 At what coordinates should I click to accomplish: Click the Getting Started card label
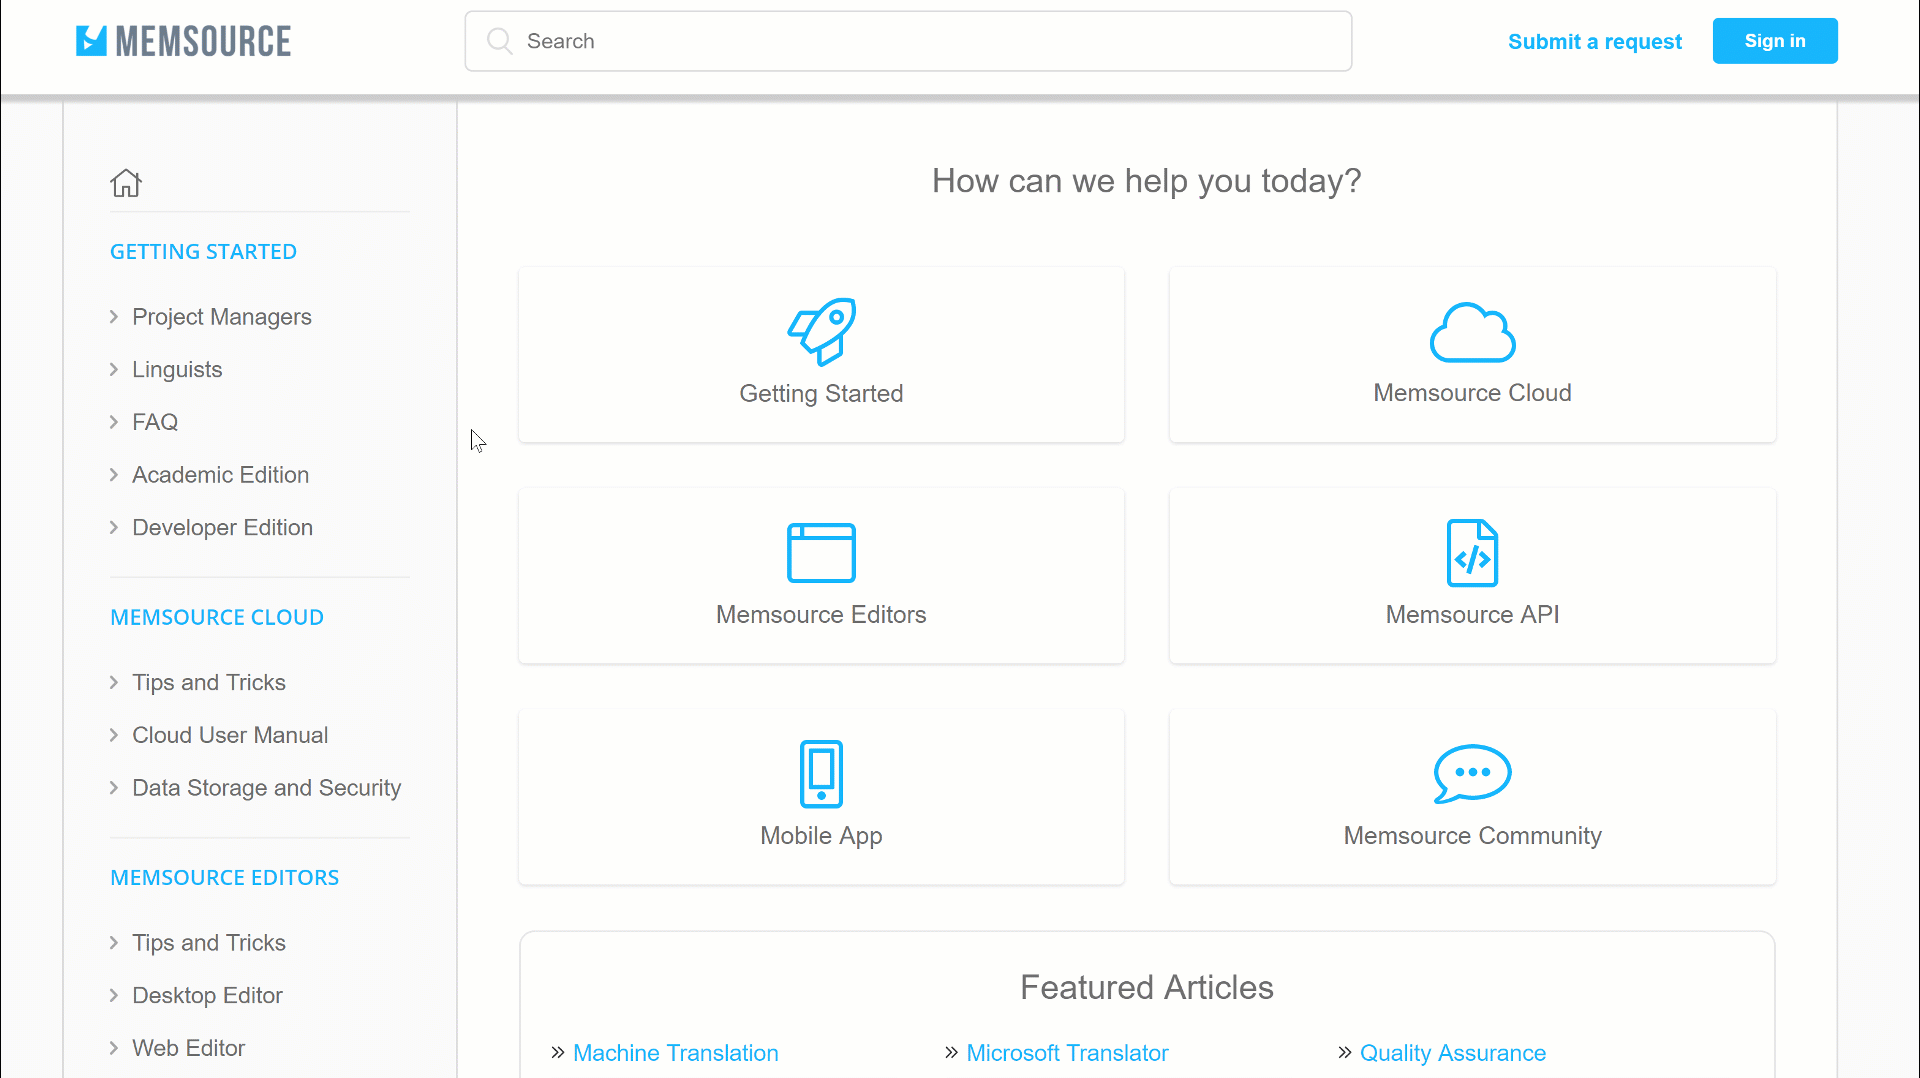coord(822,394)
